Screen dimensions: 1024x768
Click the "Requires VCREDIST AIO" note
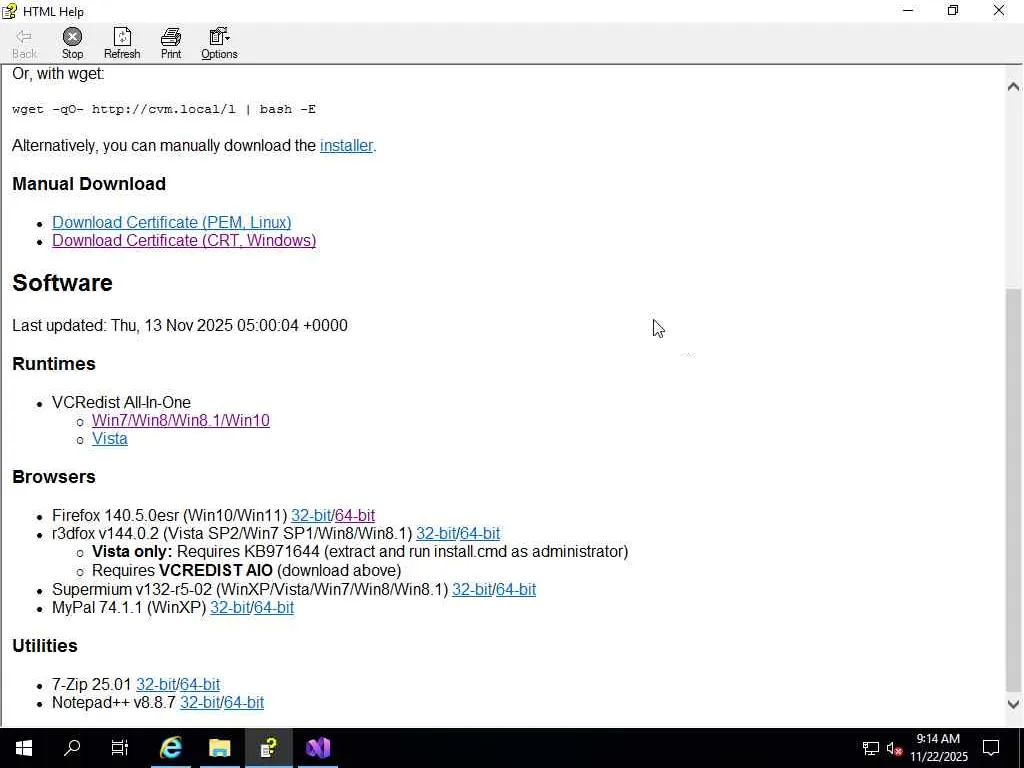click(x=246, y=571)
